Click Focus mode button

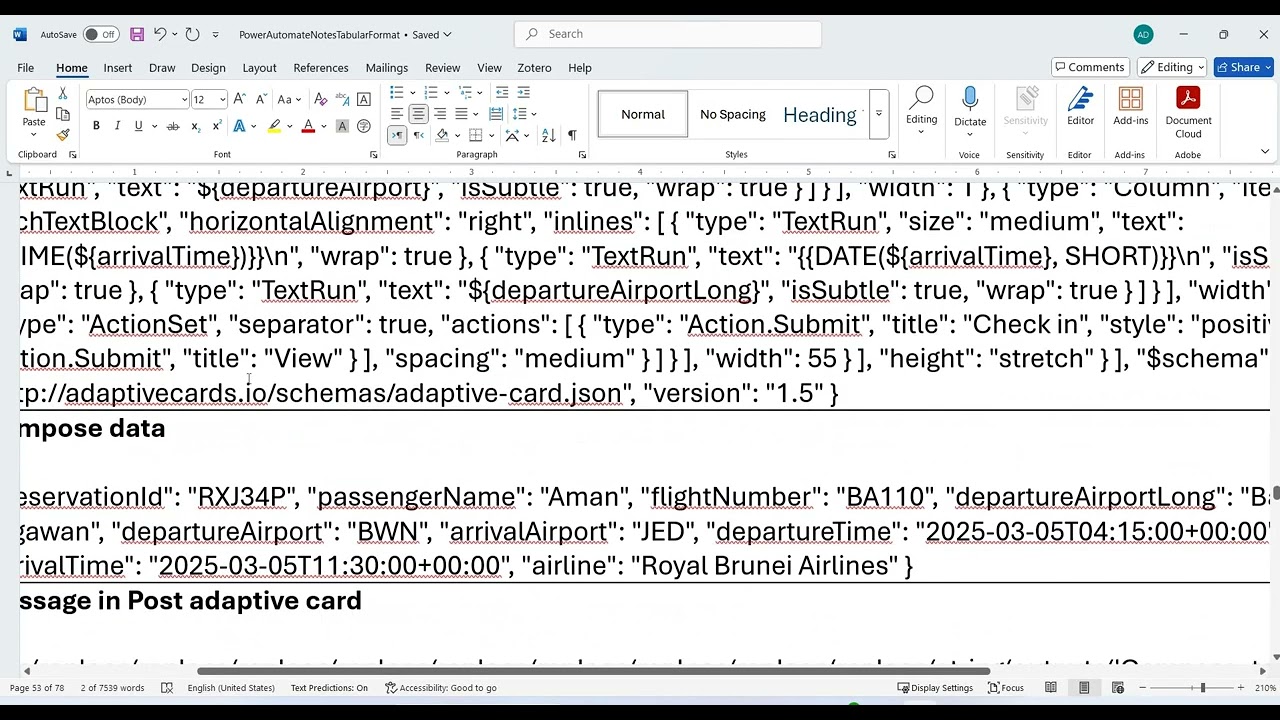click(x=1006, y=688)
